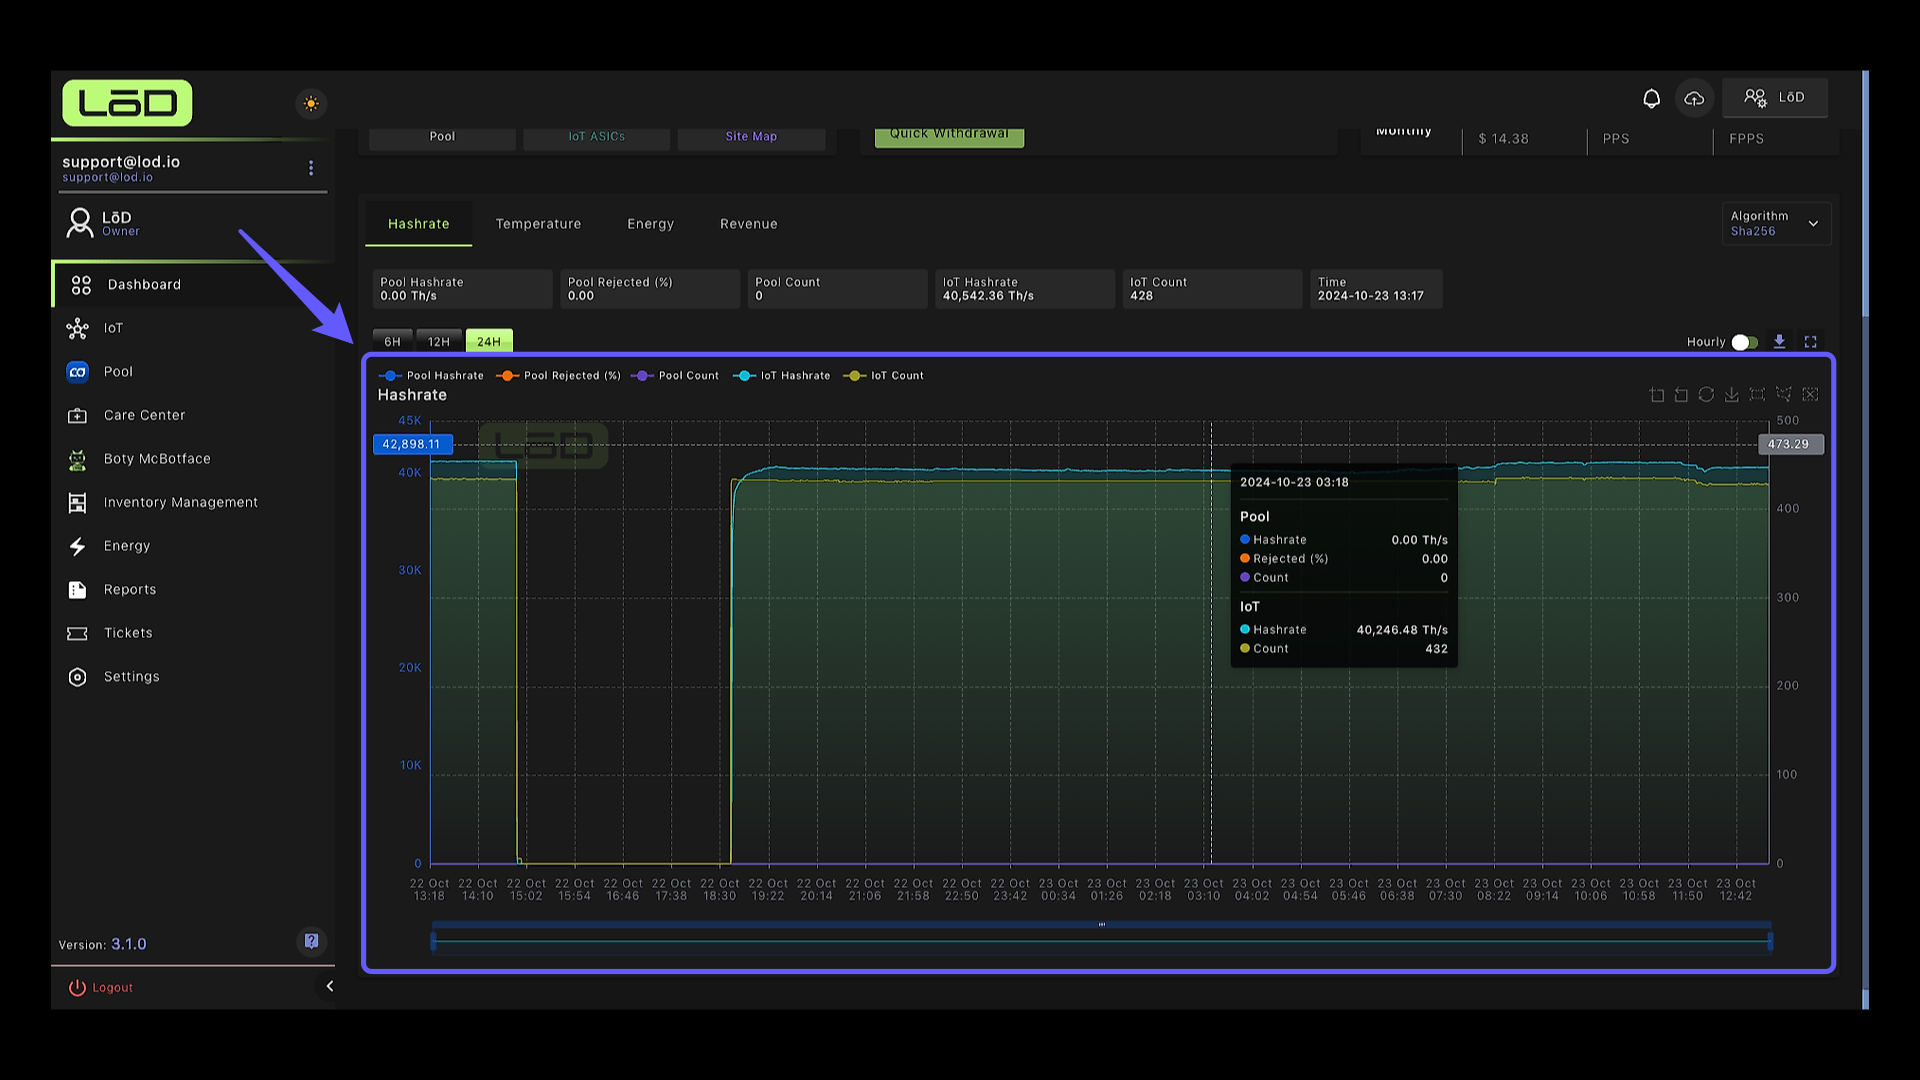Viewport: 1920px width, 1080px height.
Task: Click the IoT Hashrate 40,542.36 Th/s card
Action: click(1025, 289)
